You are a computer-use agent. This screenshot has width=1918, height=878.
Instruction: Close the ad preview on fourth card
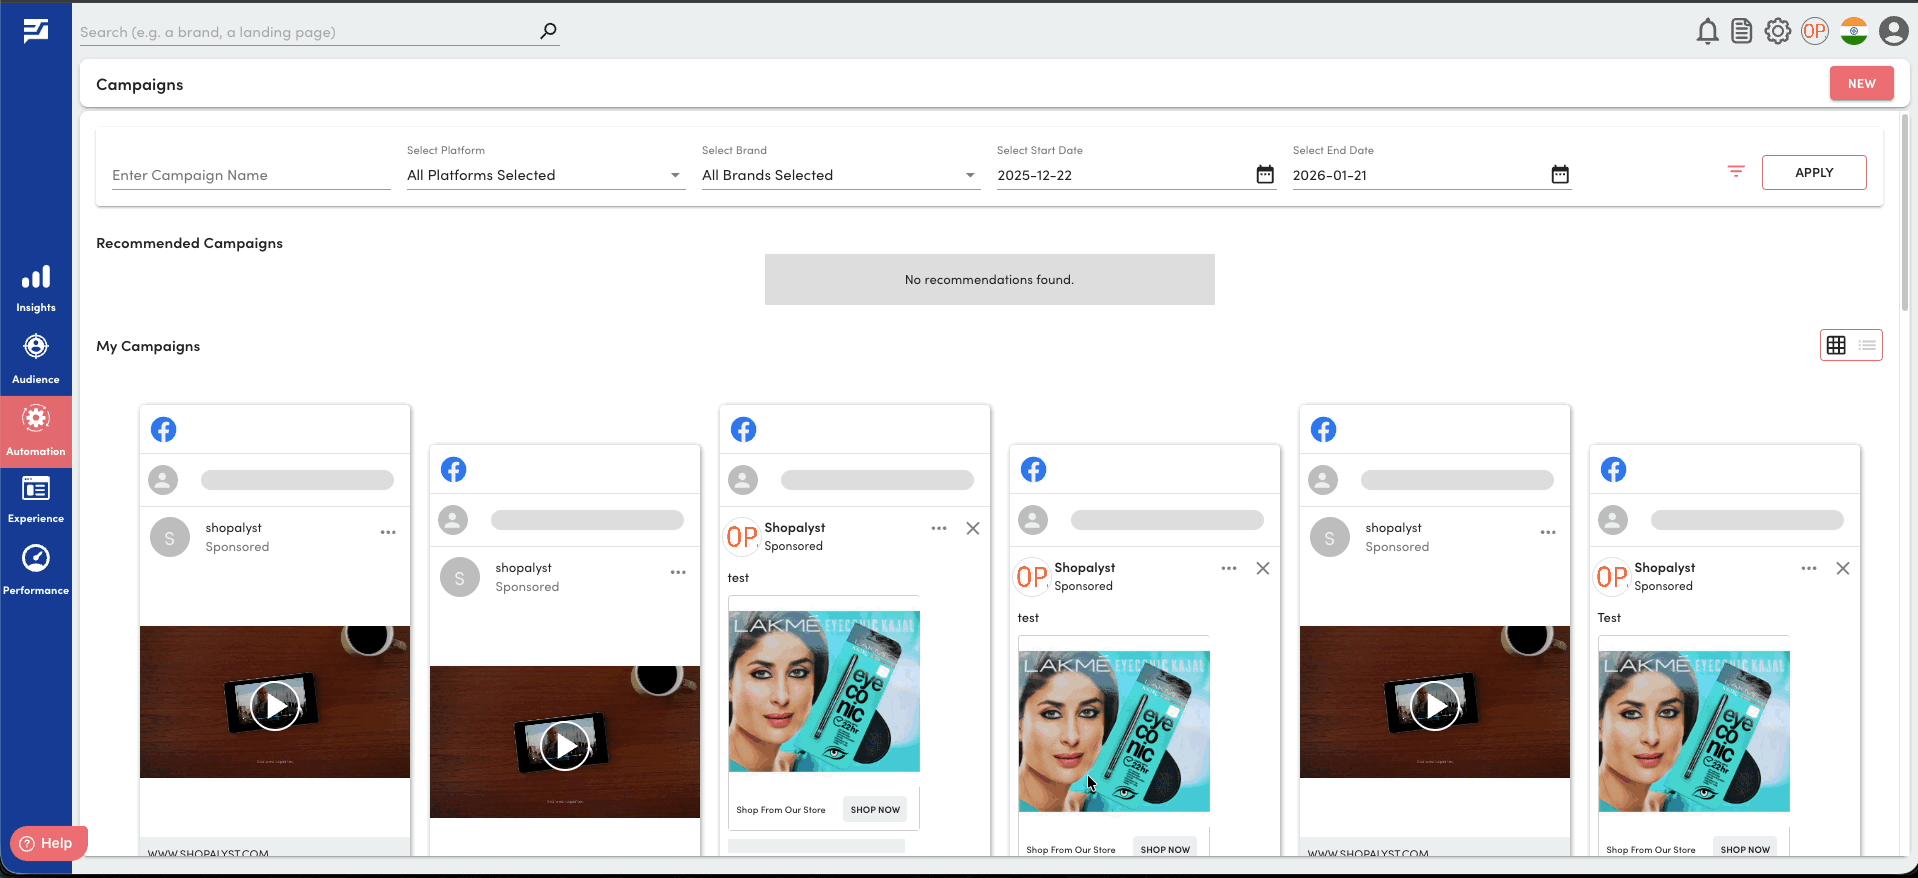coord(1263,568)
